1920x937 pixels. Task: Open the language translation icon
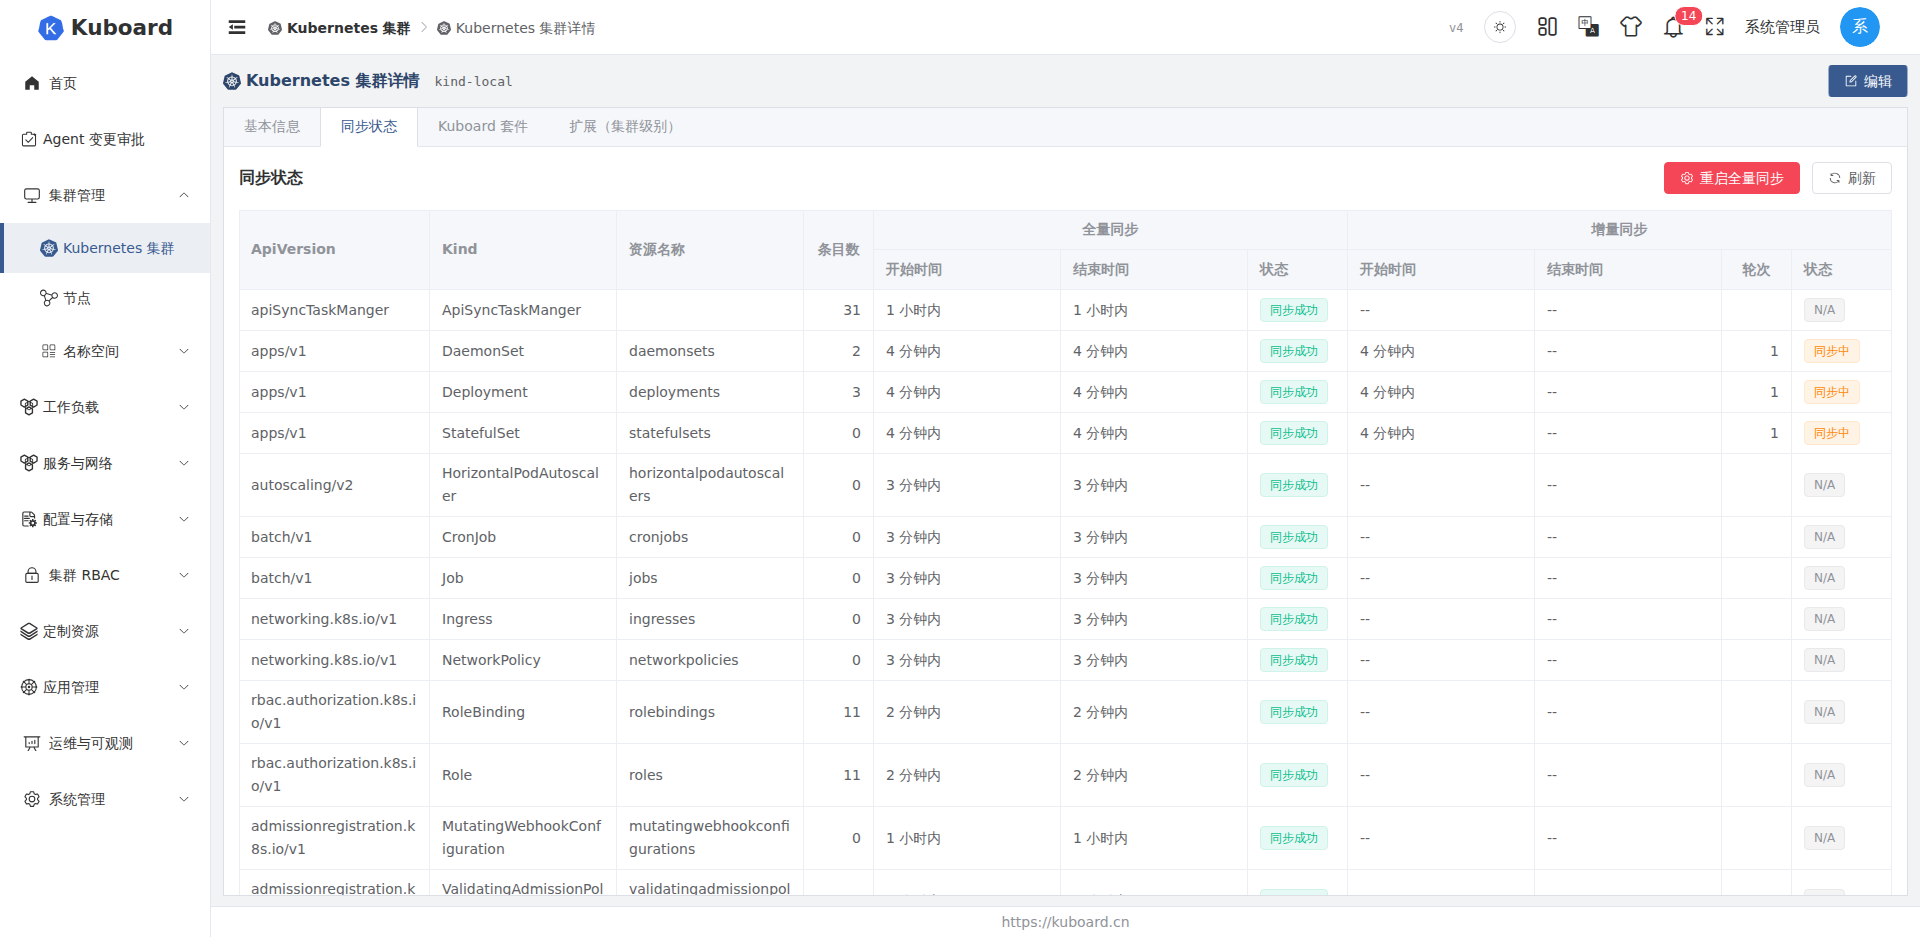click(x=1588, y=27)
